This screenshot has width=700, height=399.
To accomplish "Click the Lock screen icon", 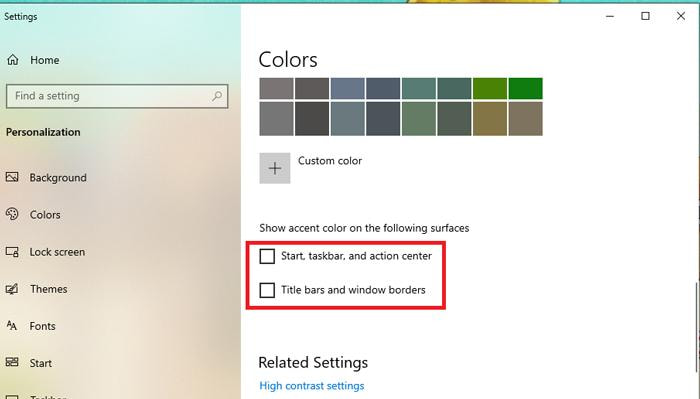I will (x=12, y=252).
